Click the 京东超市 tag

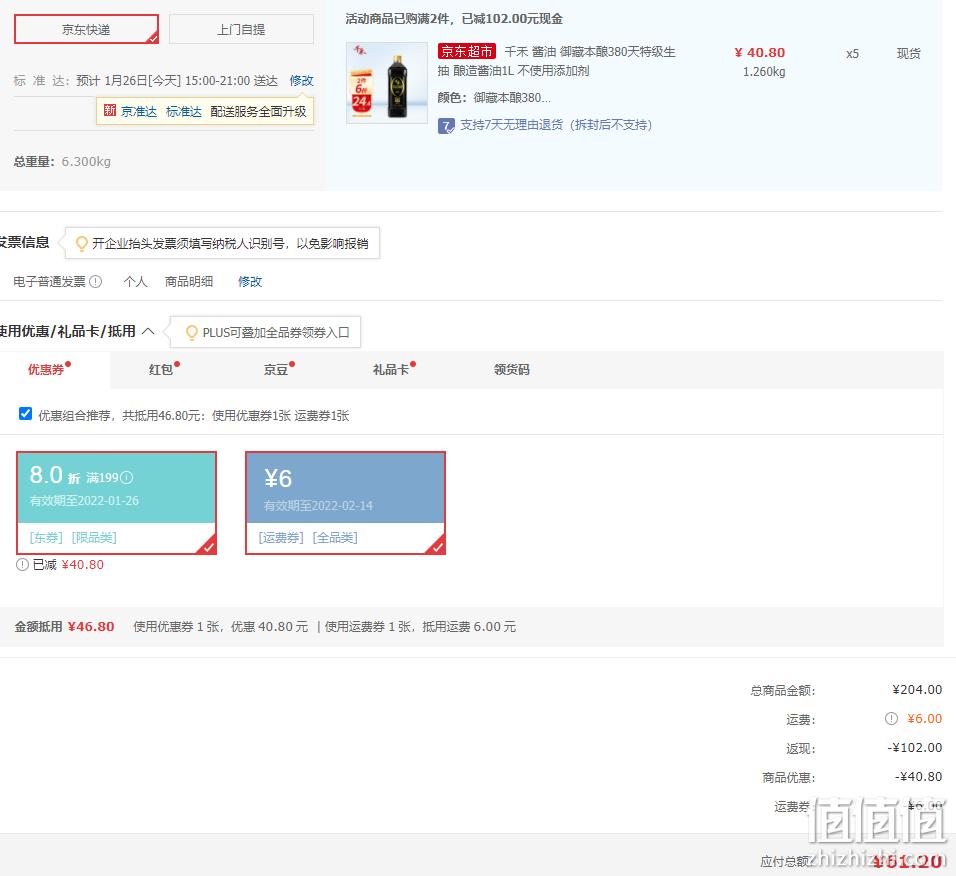[466, 51]
